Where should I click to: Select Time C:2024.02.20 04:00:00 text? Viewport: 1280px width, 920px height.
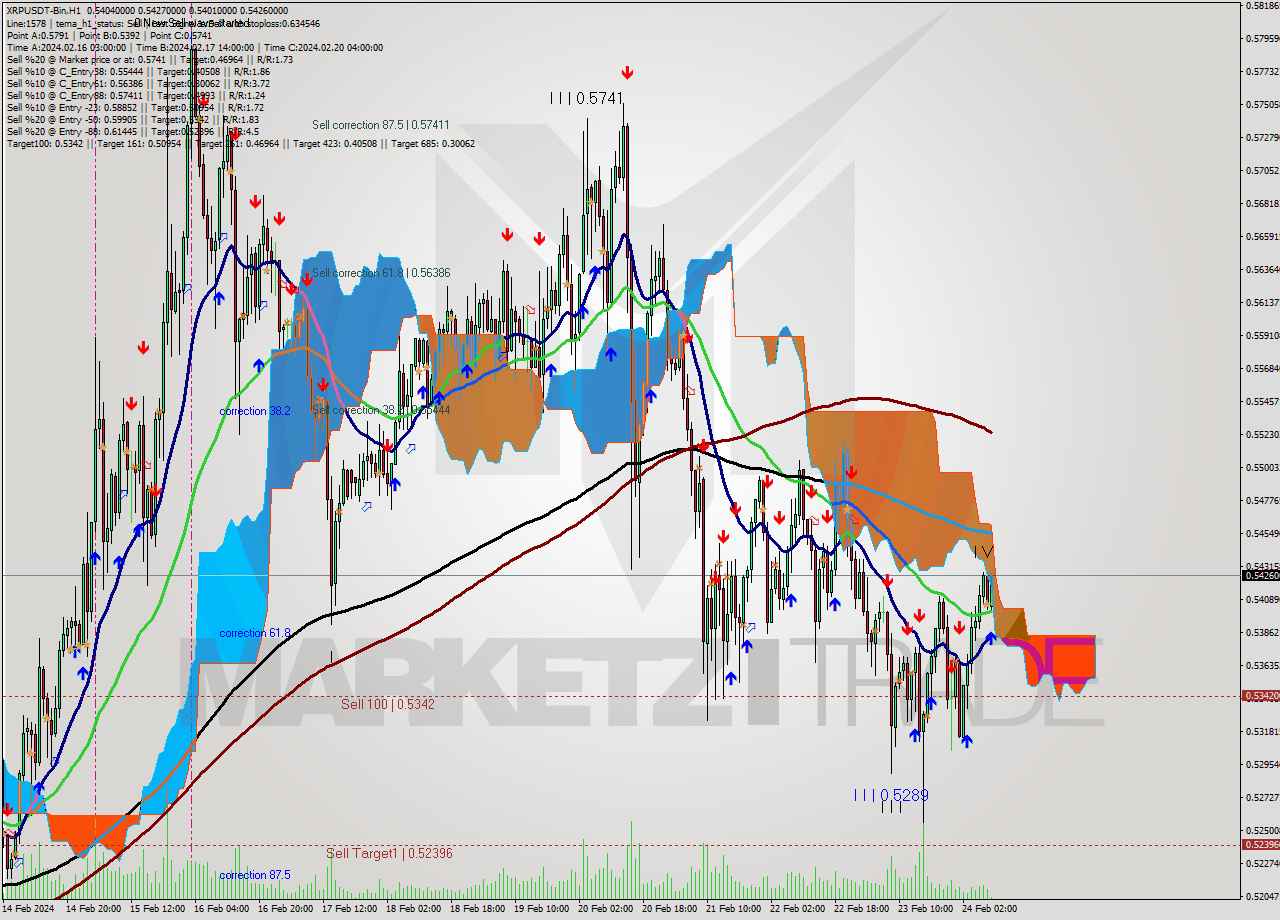pos(324,47)
